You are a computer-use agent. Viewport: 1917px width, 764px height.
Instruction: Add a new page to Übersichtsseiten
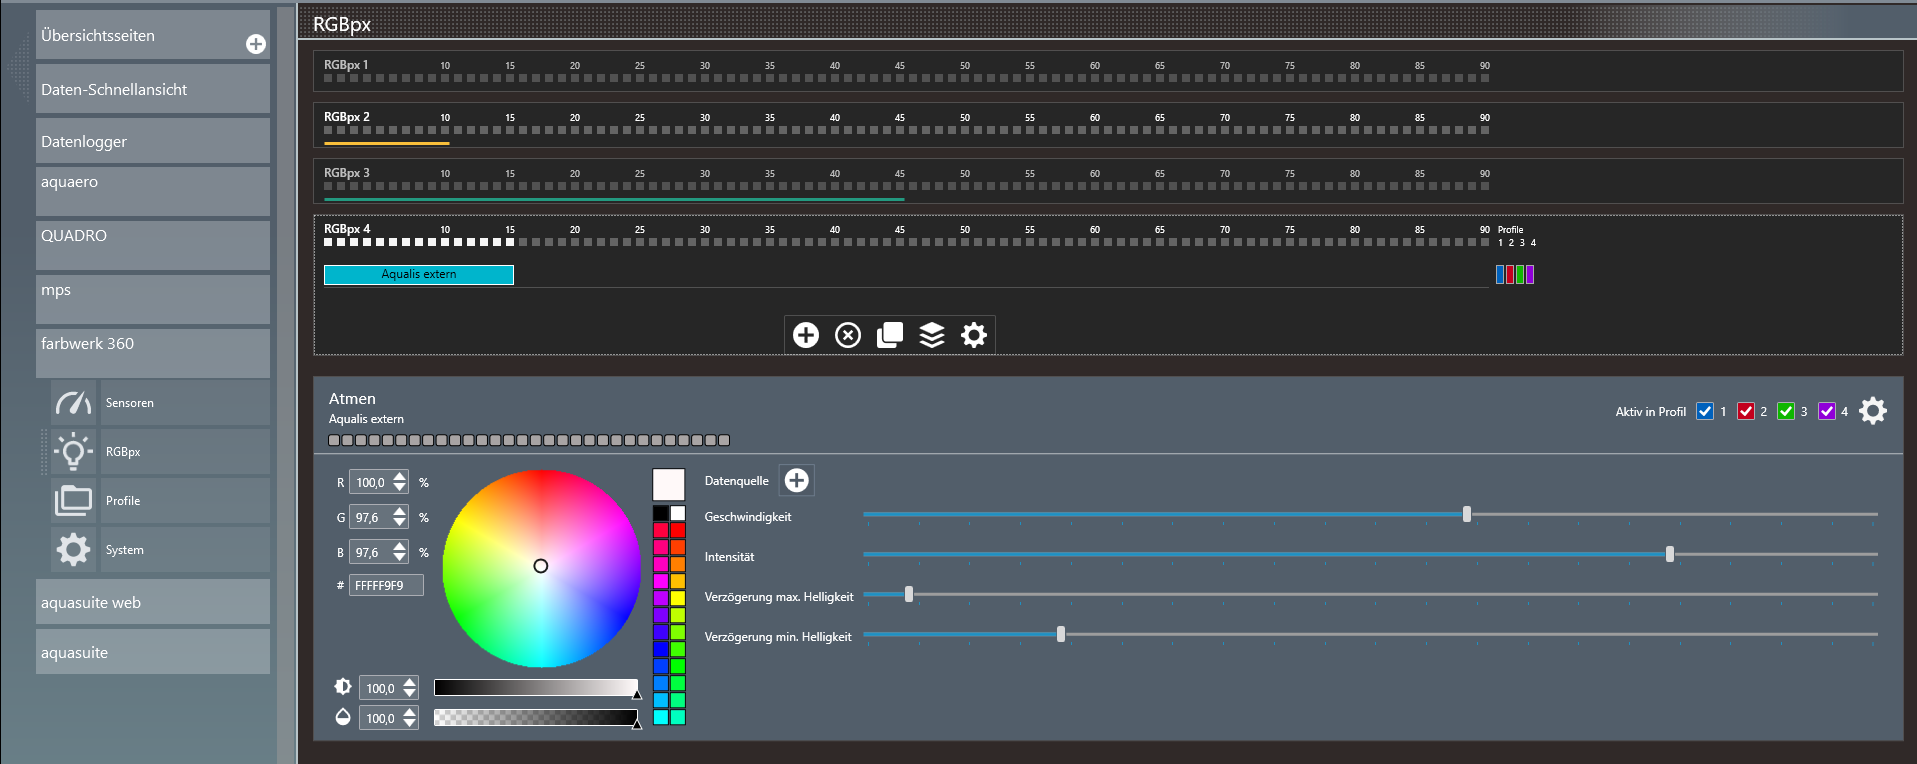[256, 44]
